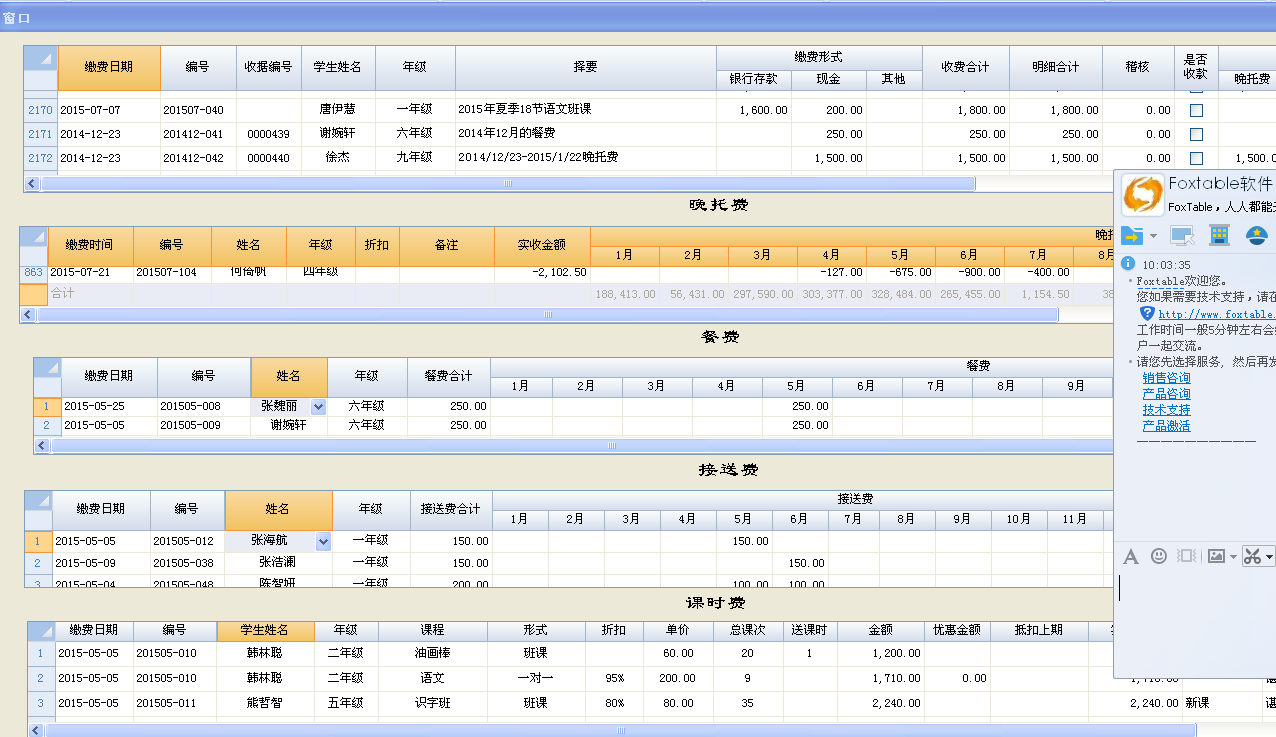This screenshot has width=1276, height=737.
Task: Click the Foxtable orange logo in chat window
Action: click(1142, 195)
